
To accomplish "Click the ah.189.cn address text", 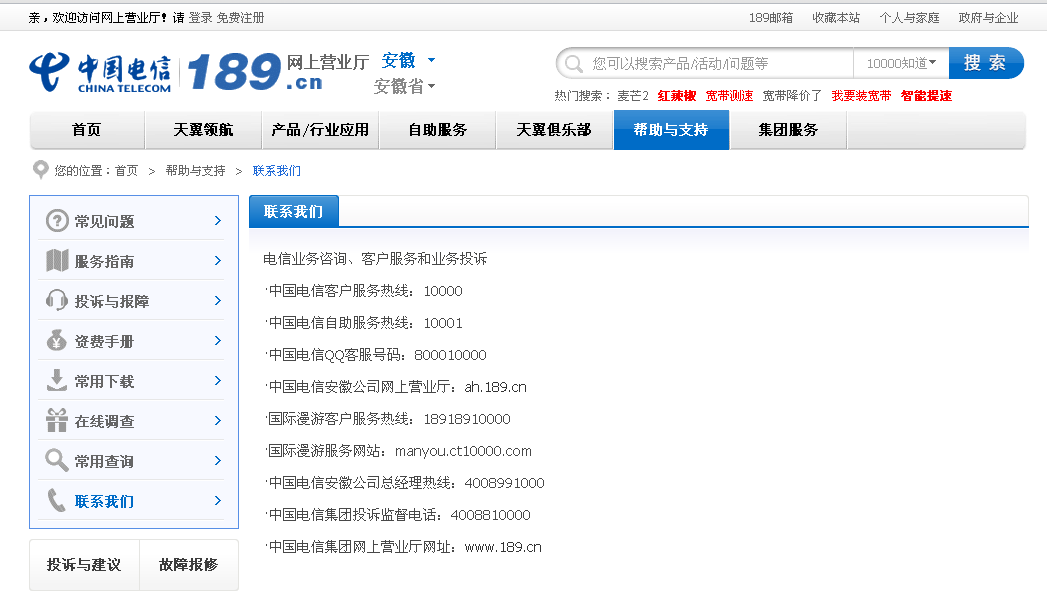I will [495, 387].
